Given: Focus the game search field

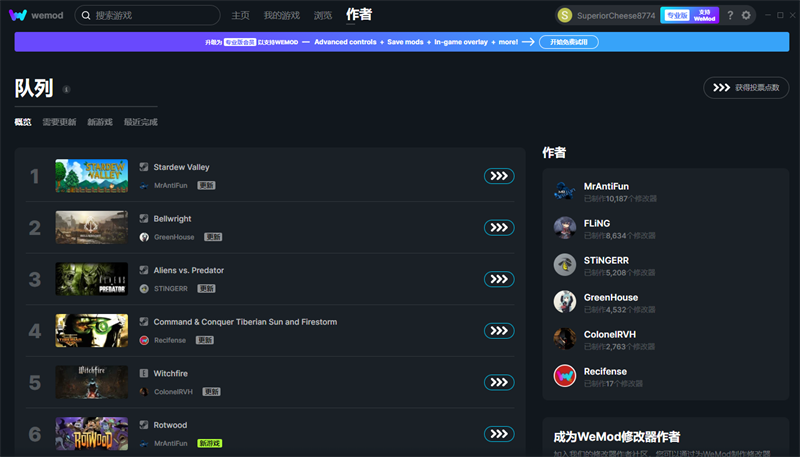Looking at the screenshot, I should tap(147, 15).
